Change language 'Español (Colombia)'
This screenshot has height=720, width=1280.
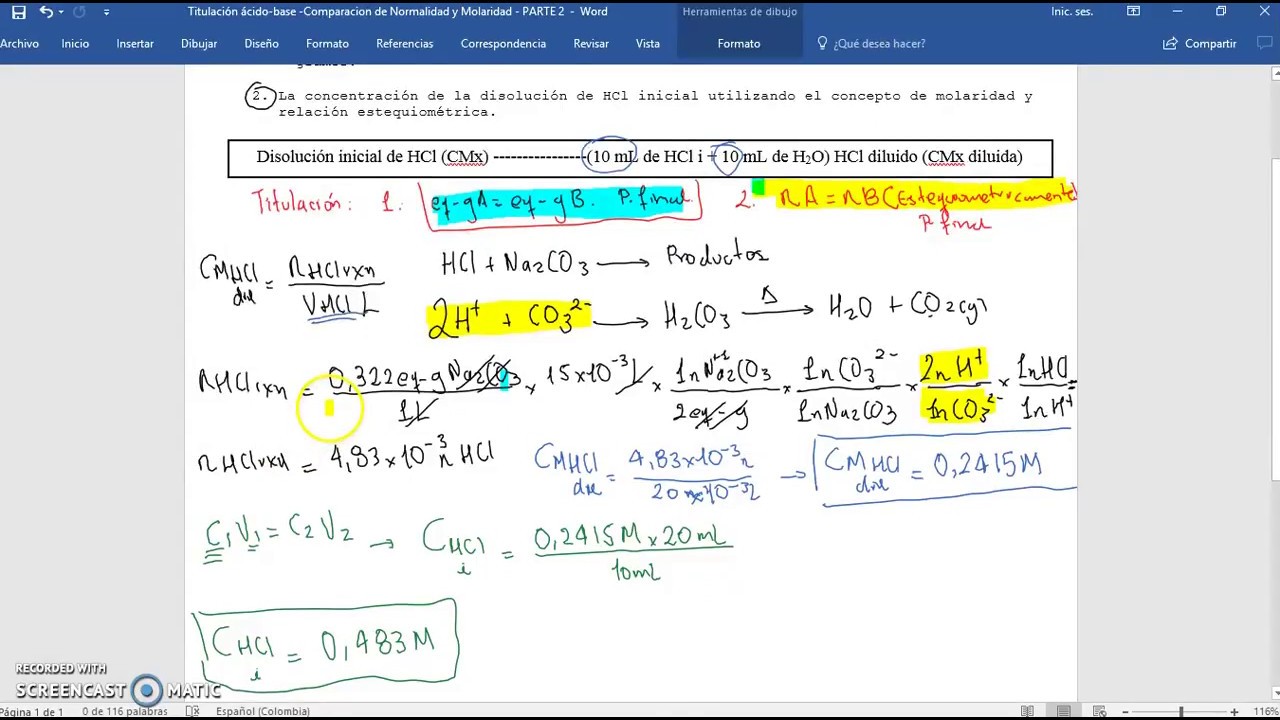coord(263,712)
